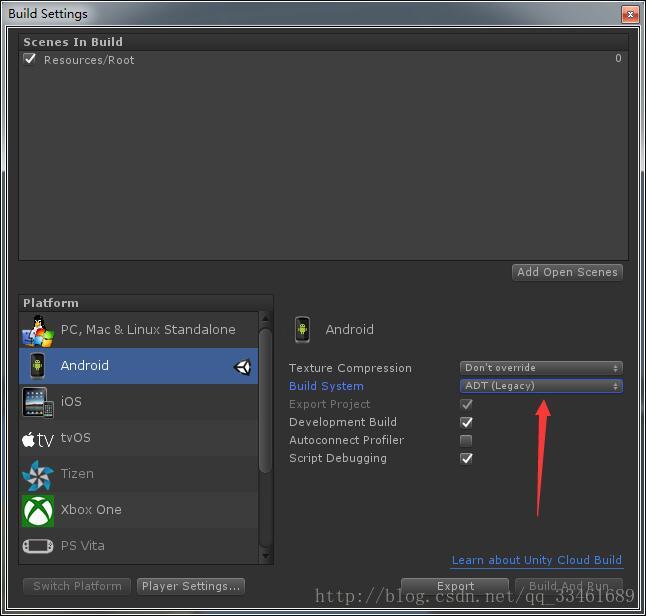Click the Apple tv icon for tvOS
This screenshot has height=616, width=646.
(x=38, y=440)
